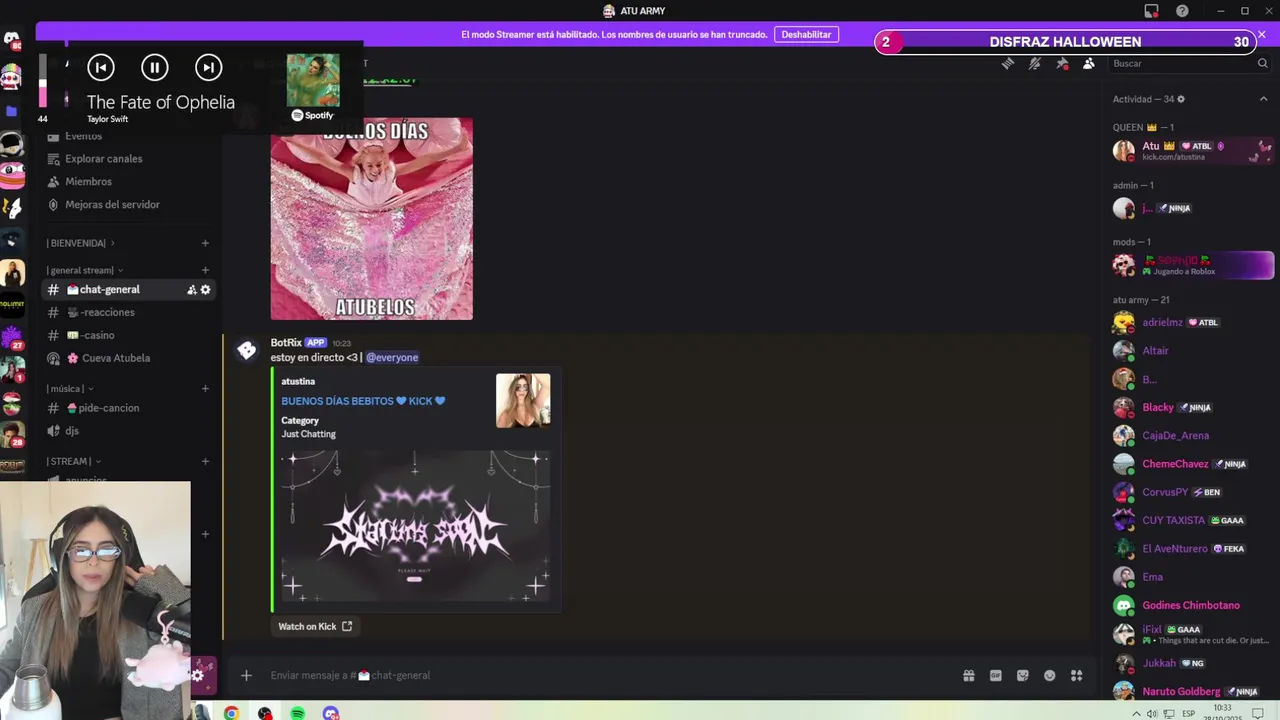Open the apps launcher icon in message bar
The width and height of the screenshot is (1280, 720).
coord(1077,676)
